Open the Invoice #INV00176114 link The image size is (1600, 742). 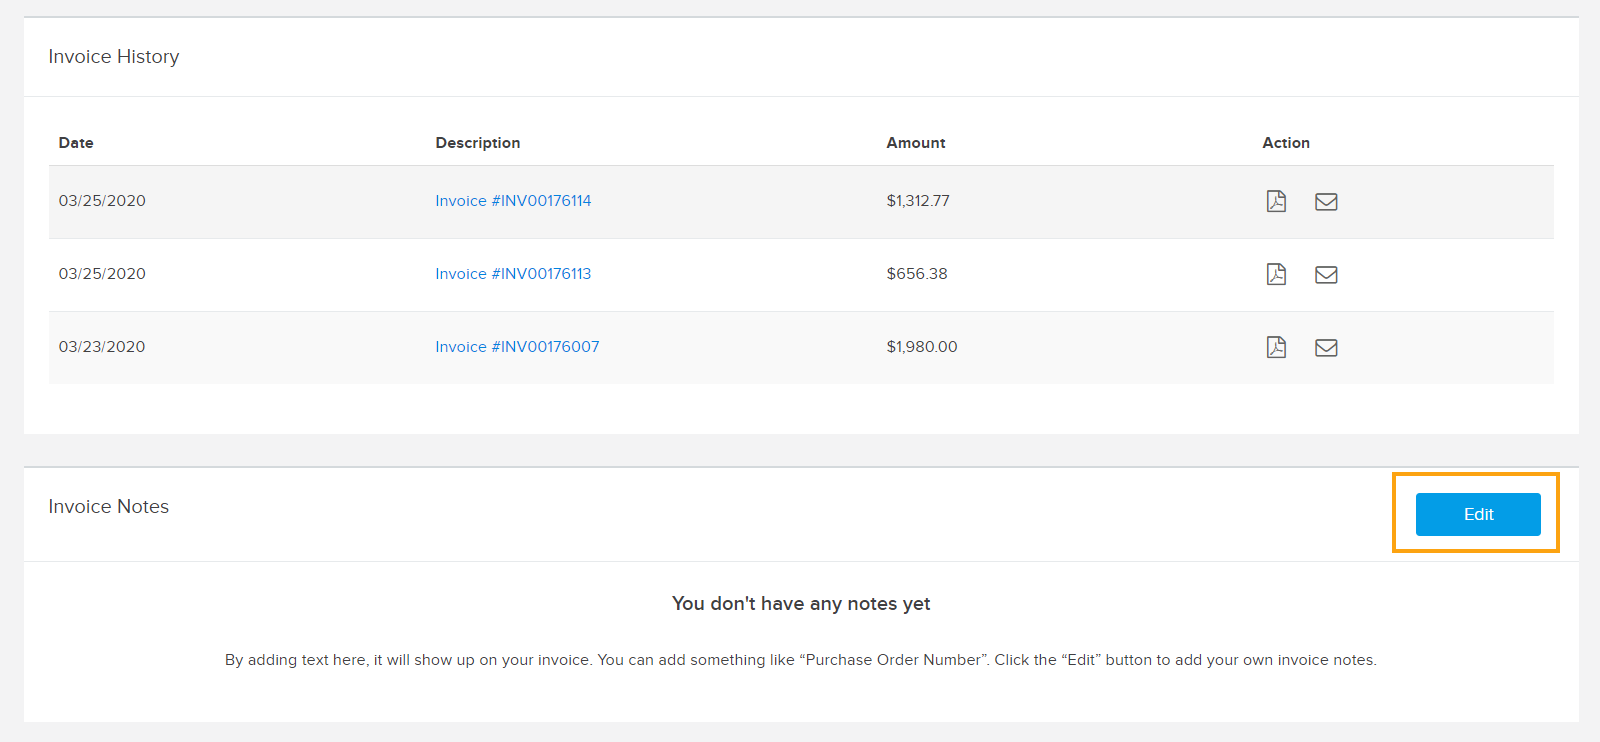[513, 201]
